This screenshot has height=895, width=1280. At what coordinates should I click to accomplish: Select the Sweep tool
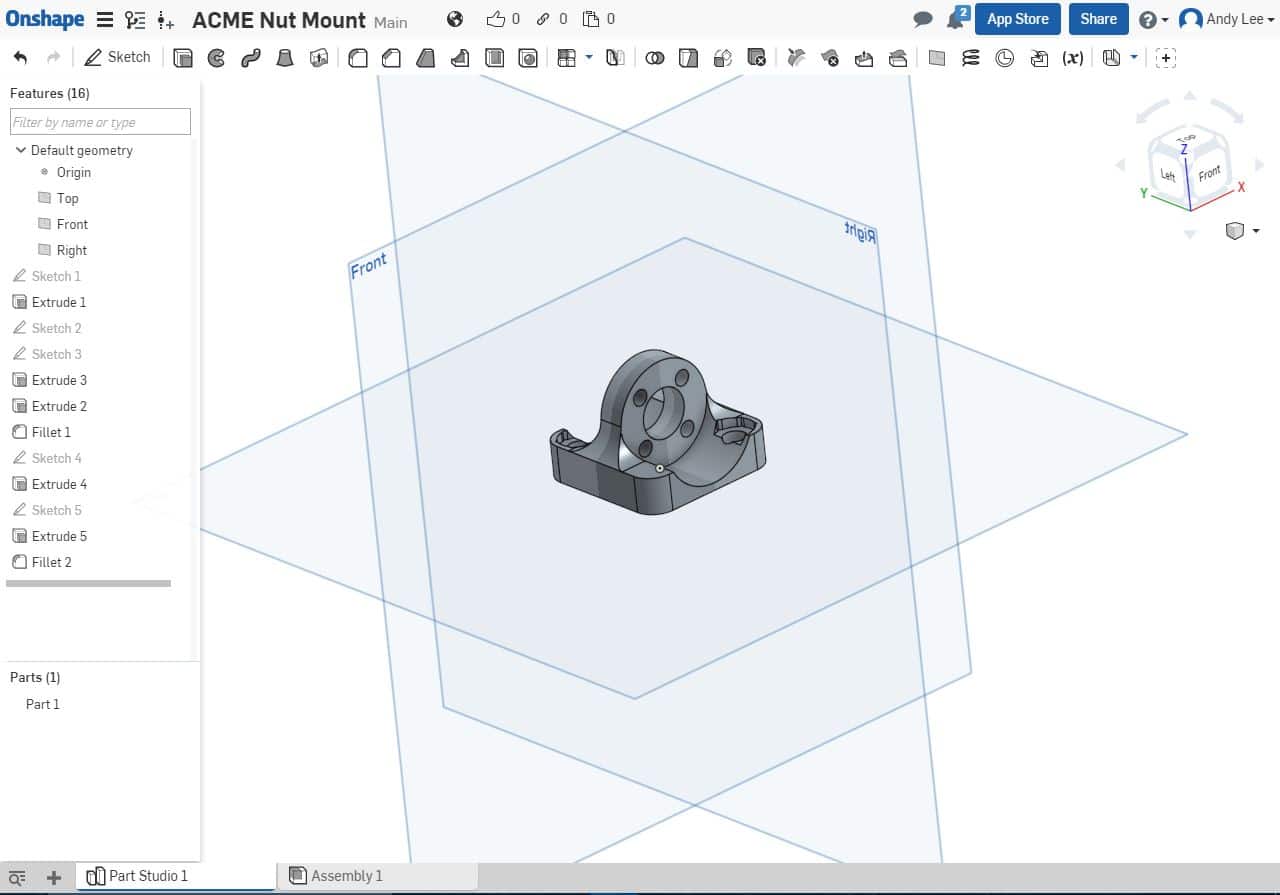click(x=251, y=58)
